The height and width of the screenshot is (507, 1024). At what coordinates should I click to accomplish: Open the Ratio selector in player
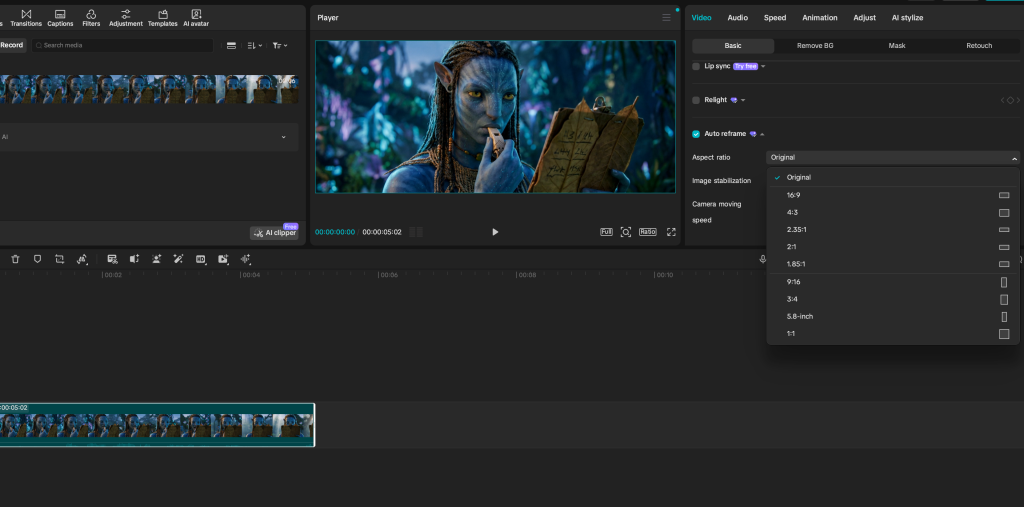pos(647,232)
